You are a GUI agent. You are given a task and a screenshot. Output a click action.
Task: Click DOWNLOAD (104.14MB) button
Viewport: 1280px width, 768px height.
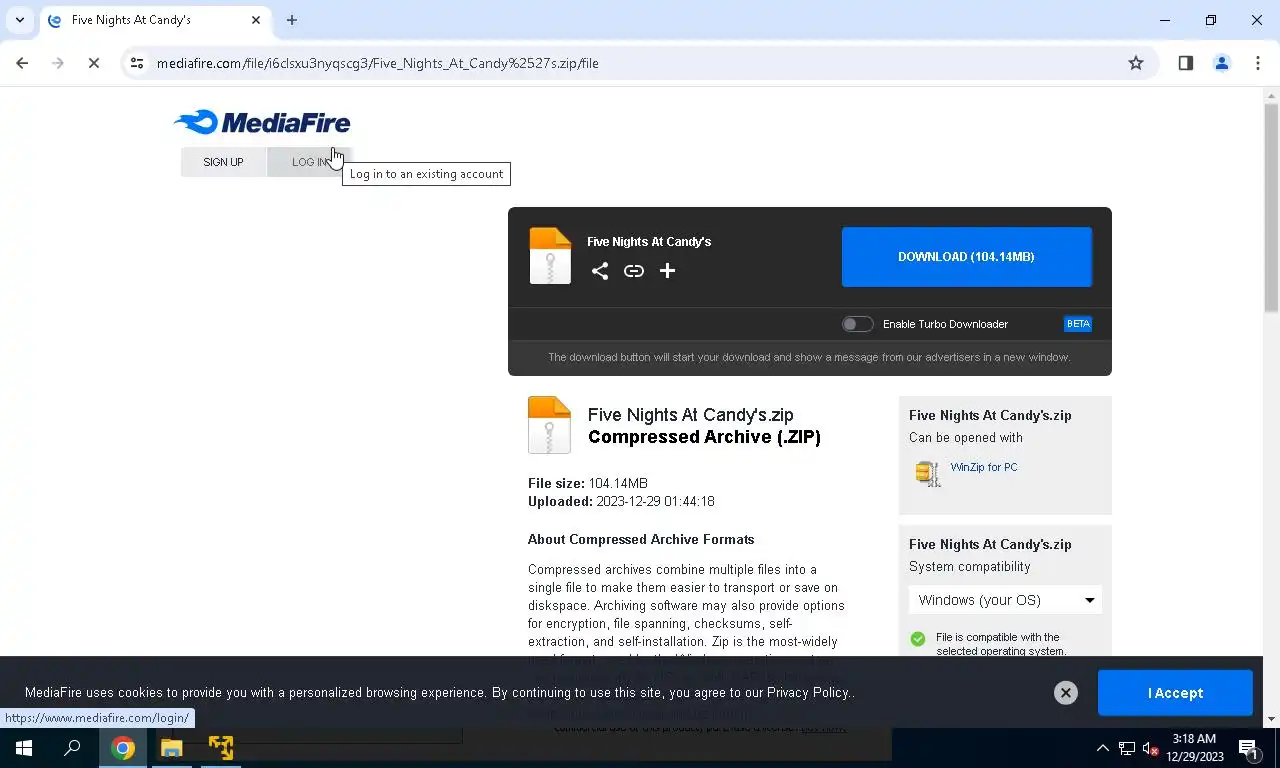(x=966, y=257)
